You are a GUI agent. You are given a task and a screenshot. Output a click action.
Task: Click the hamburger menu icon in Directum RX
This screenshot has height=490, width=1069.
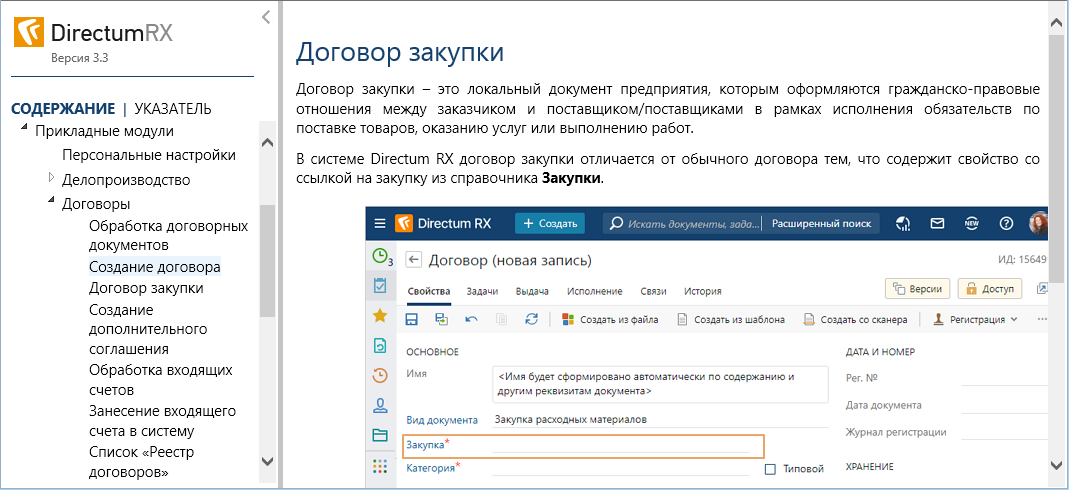(380, 223)
